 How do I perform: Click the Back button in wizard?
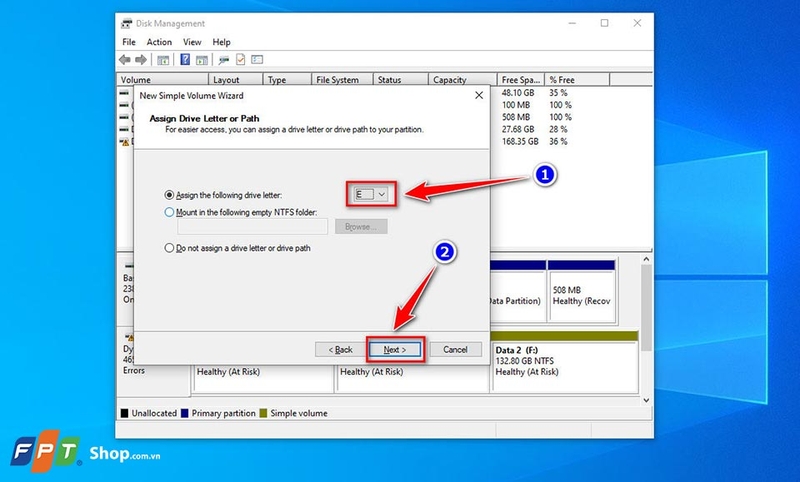tap(340, 349)
